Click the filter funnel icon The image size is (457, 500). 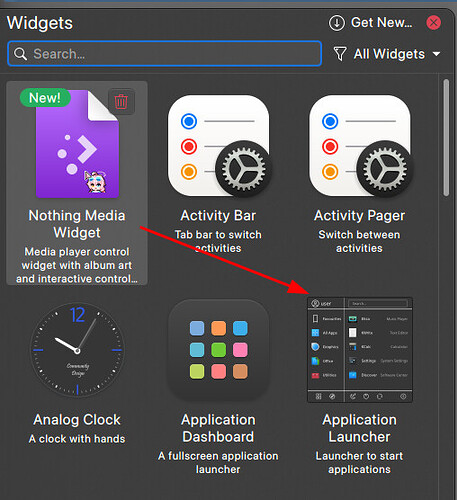click(340, 54)
